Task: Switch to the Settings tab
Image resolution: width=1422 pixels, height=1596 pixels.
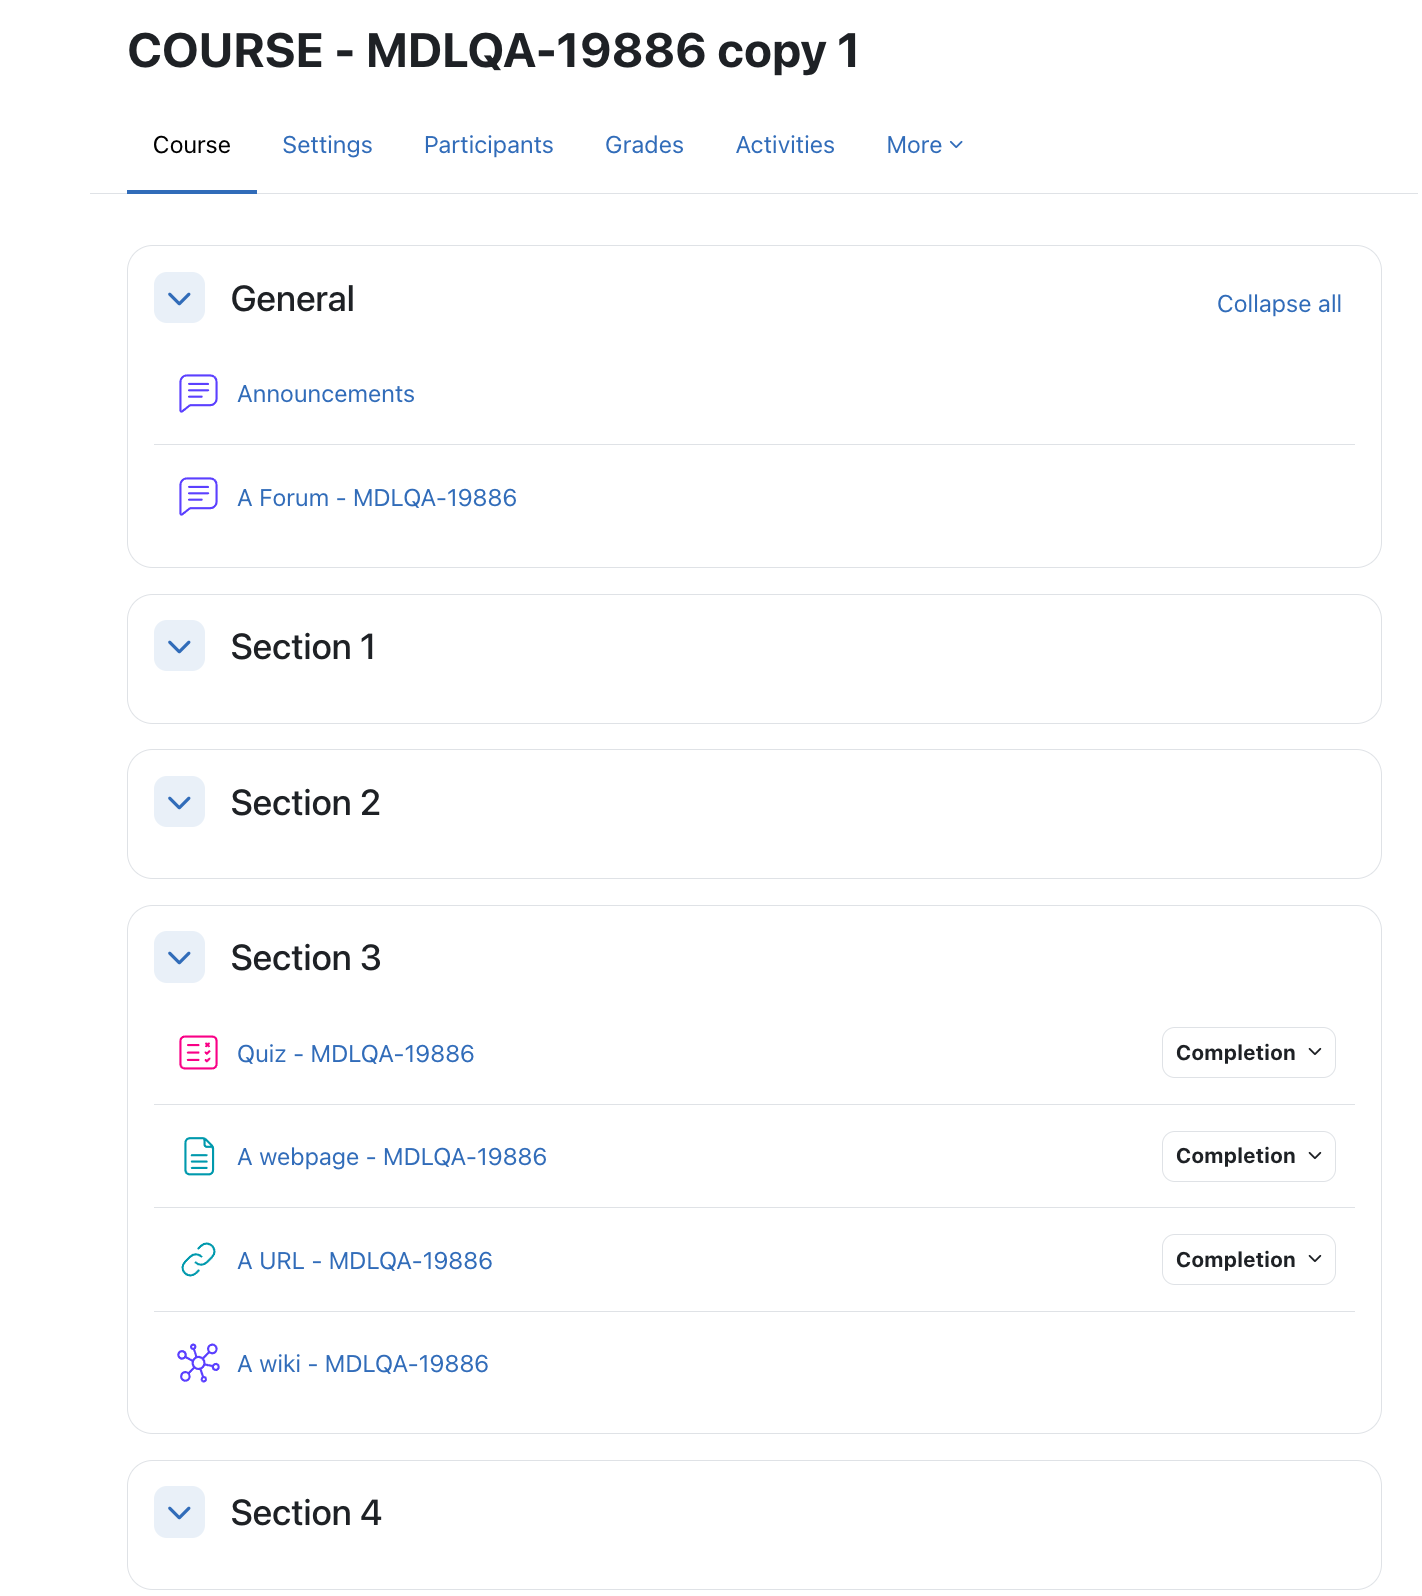Action: pyautogui.click(x=327, y=145)
